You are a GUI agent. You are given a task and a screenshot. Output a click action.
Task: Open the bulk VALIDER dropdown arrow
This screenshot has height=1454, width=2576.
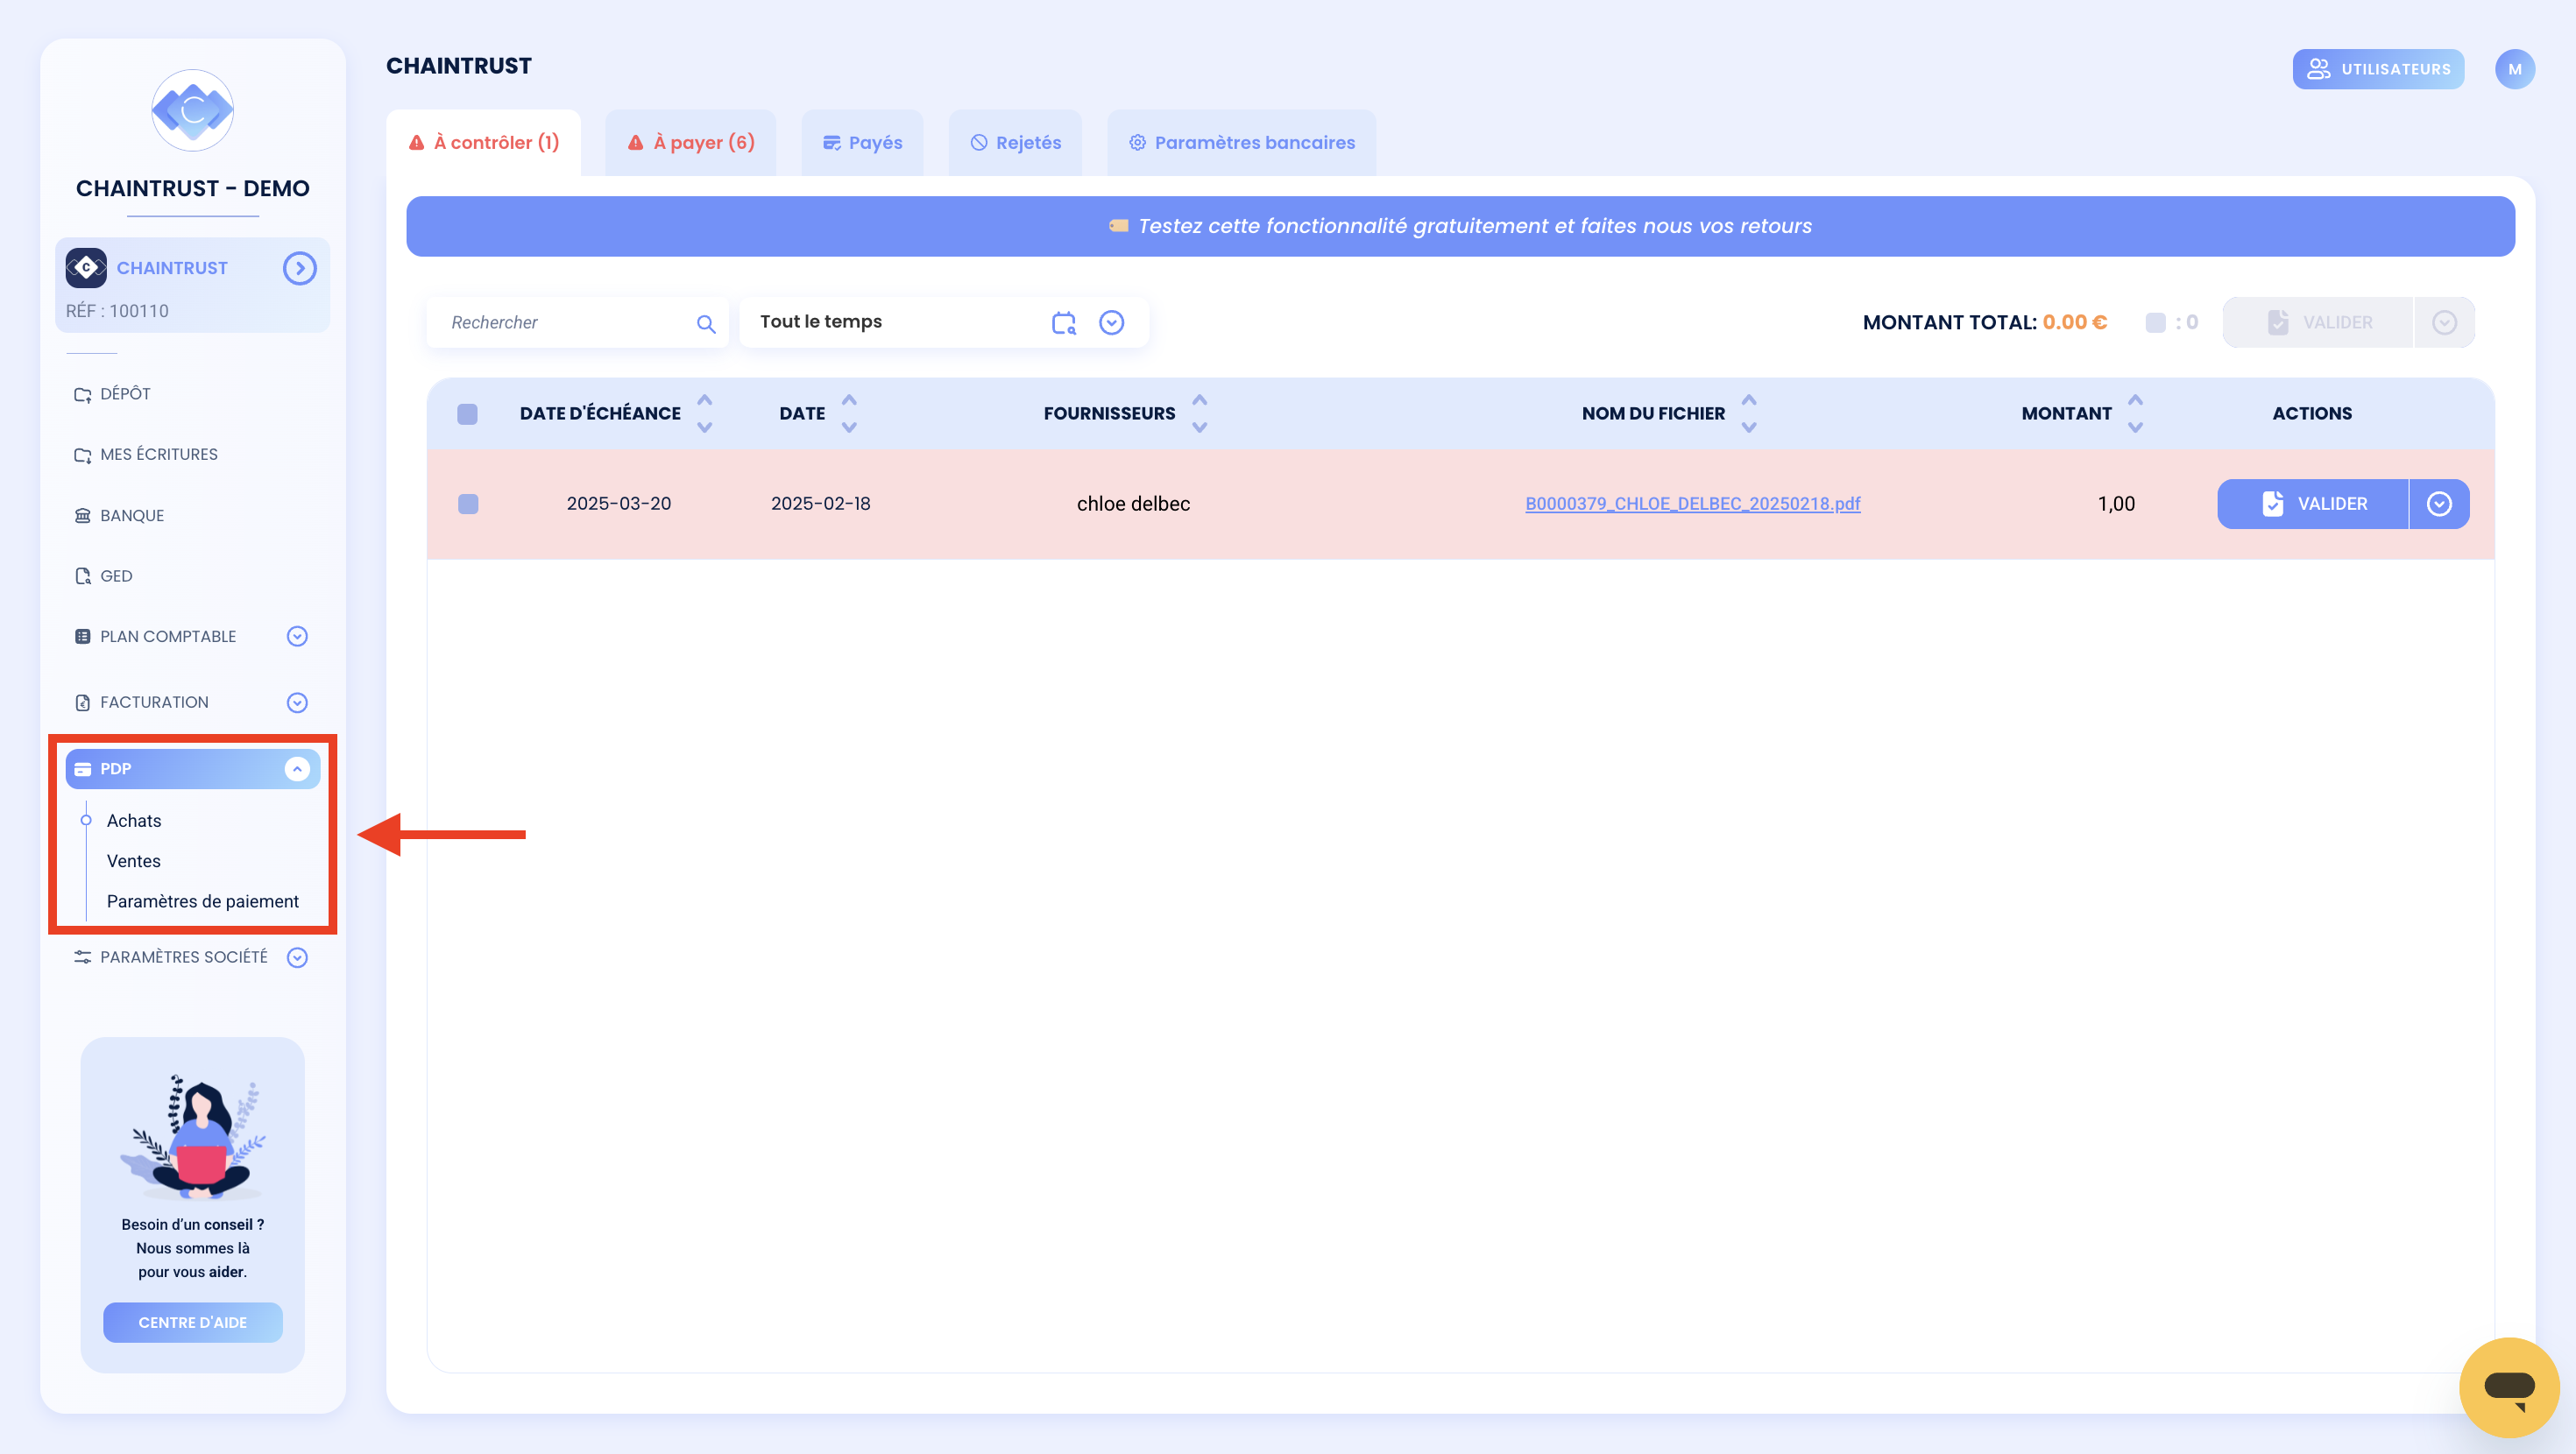2444,322
